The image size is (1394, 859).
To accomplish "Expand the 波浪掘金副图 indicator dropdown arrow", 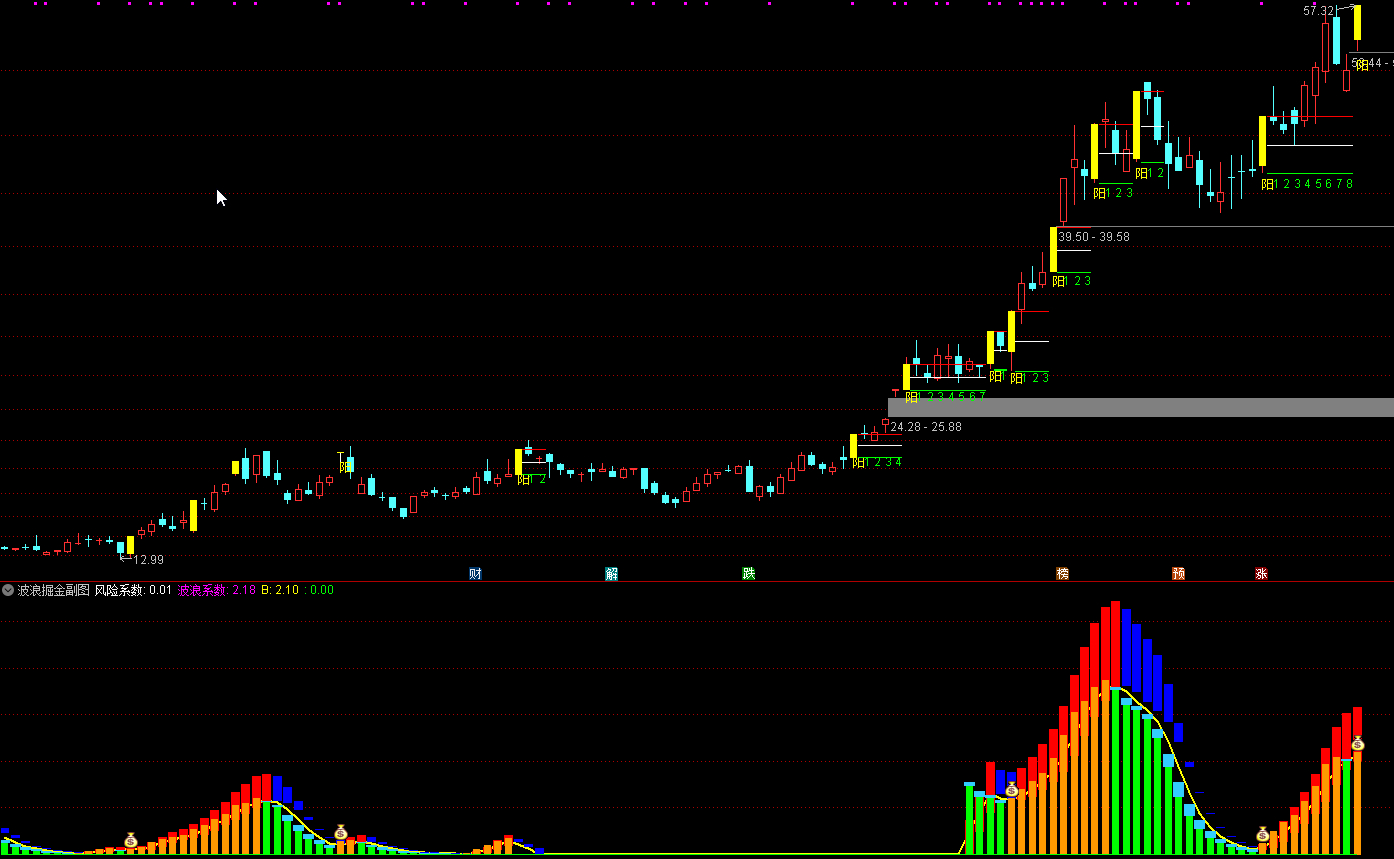I will point(8,590).
